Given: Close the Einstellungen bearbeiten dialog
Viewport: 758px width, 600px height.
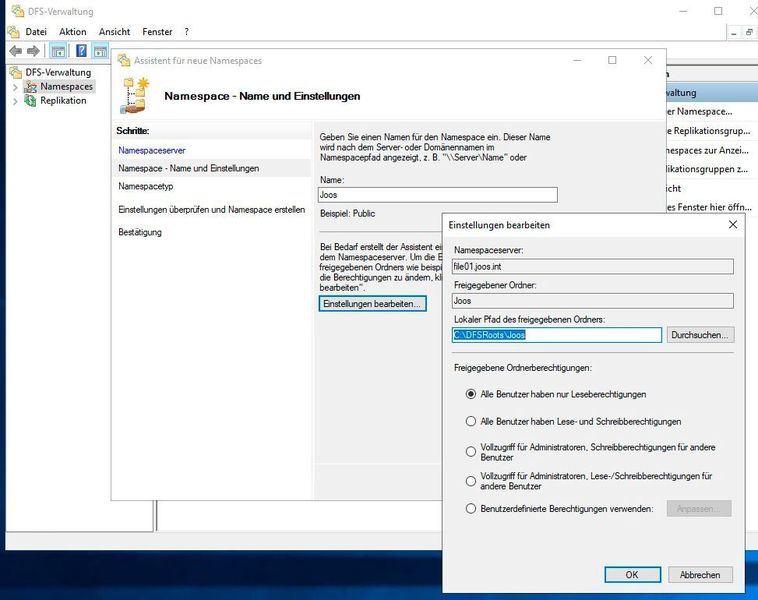Looking at the screenshot, I should [x=733, y=224].
